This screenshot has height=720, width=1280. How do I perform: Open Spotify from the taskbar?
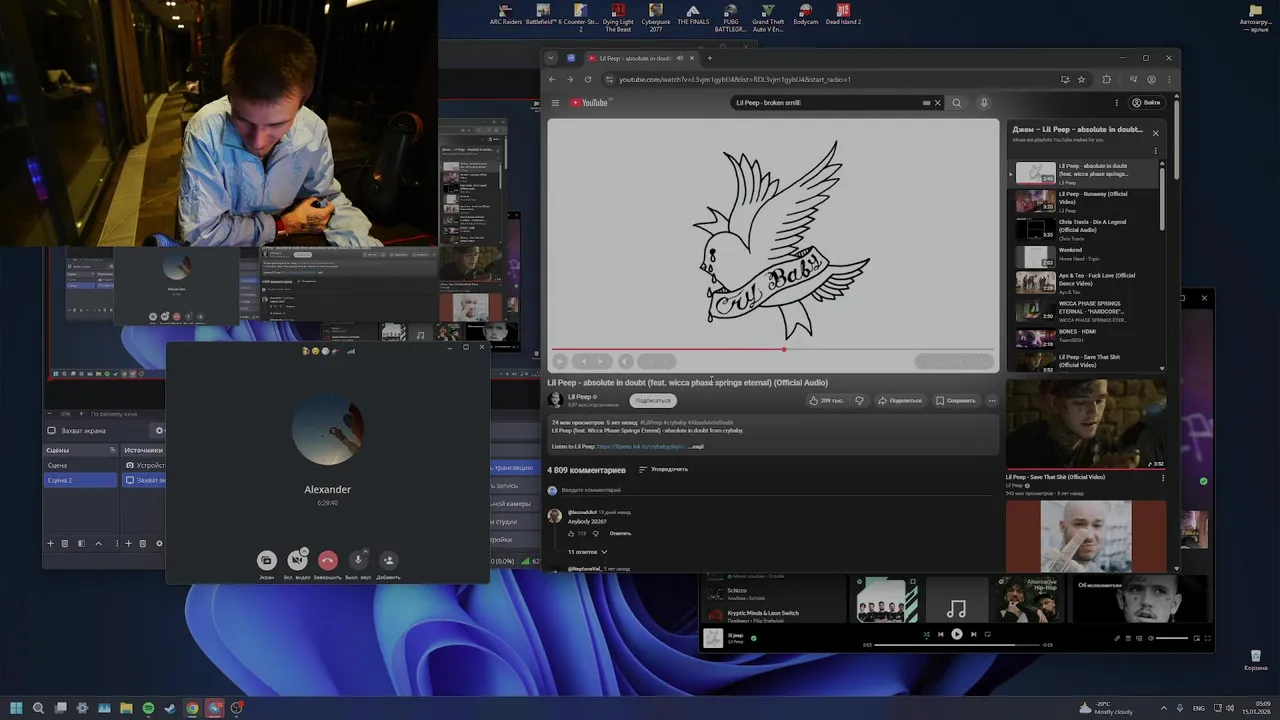[x=148, y=708]
